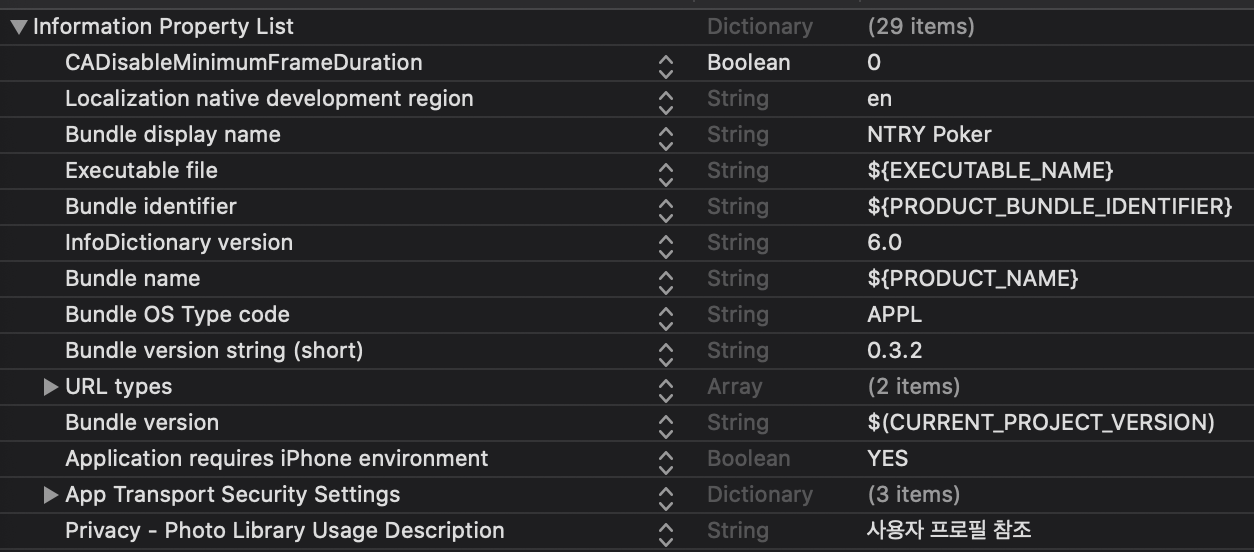Open key stepper for Privacy Photo Library row

coord(666,532)
